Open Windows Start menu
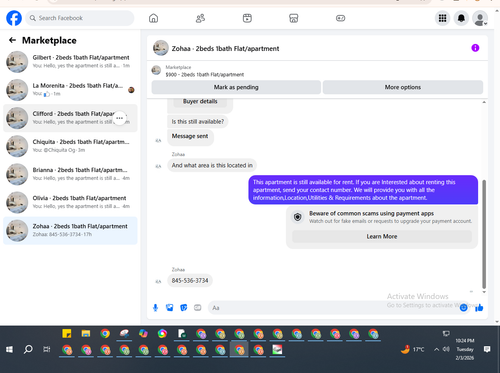This screenshot has height=373, width=500. (x=9, y=349)
